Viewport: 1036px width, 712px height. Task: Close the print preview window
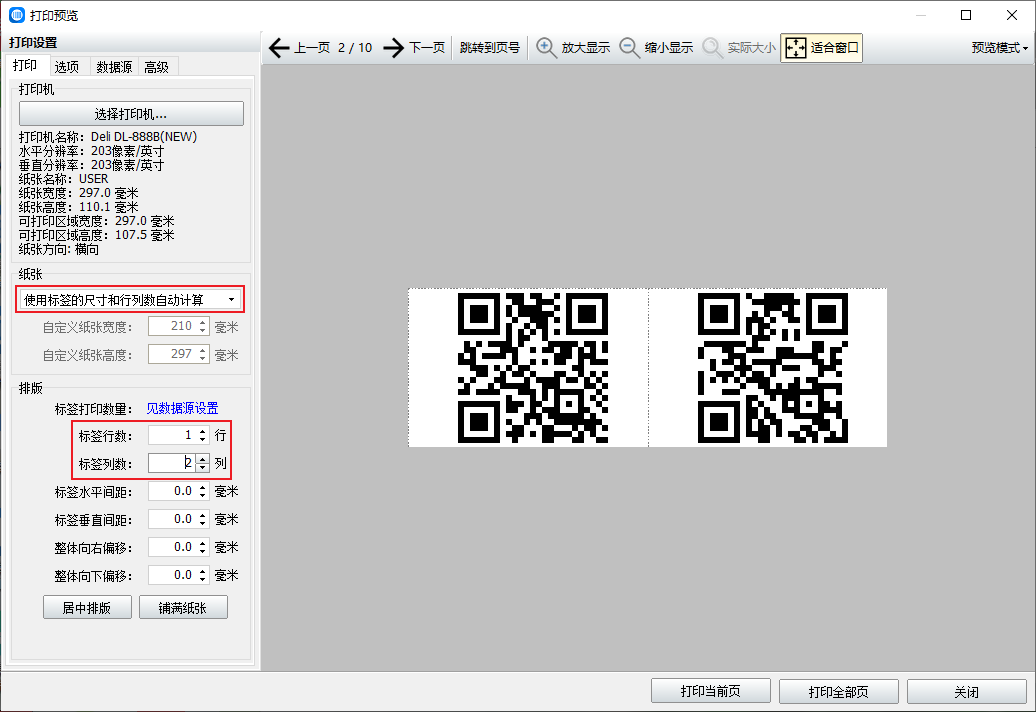[1012, 15]
